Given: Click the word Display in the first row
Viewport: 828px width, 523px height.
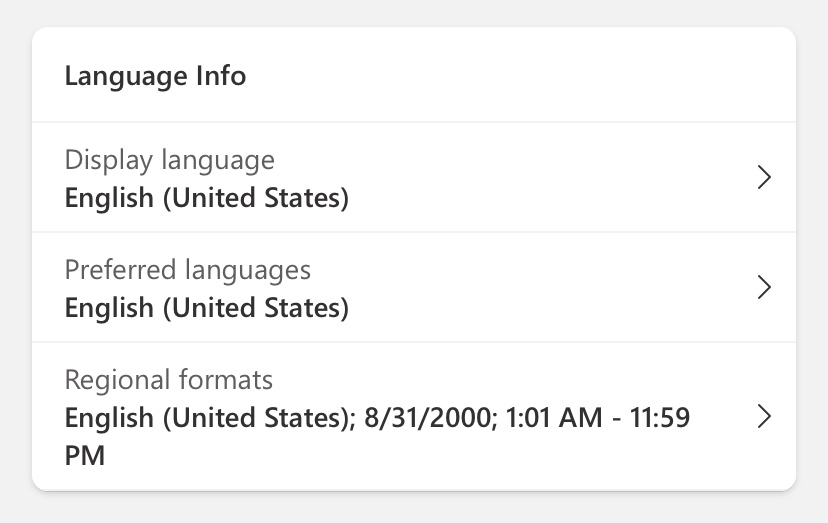Looking at the screenshot, I should pyautogui.click(x=106, y=160).
